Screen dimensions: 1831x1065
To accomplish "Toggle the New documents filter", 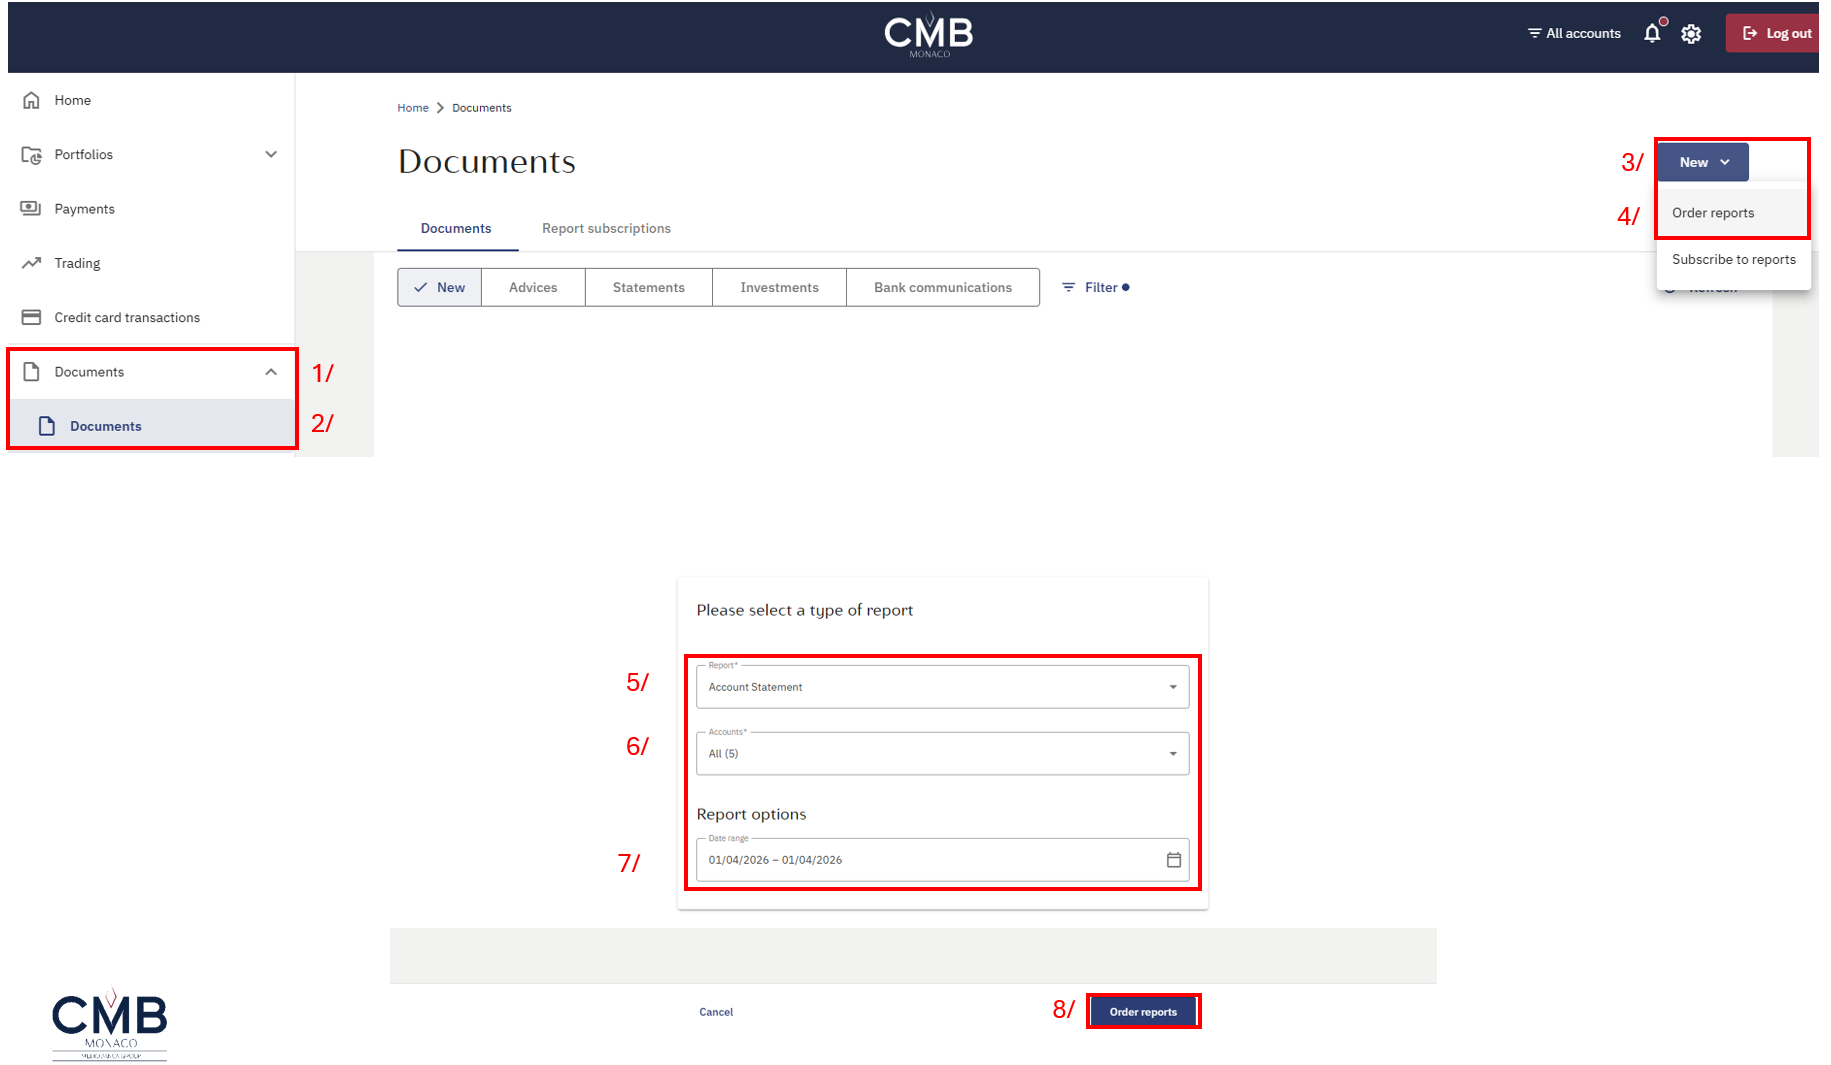I will point(440,287).
